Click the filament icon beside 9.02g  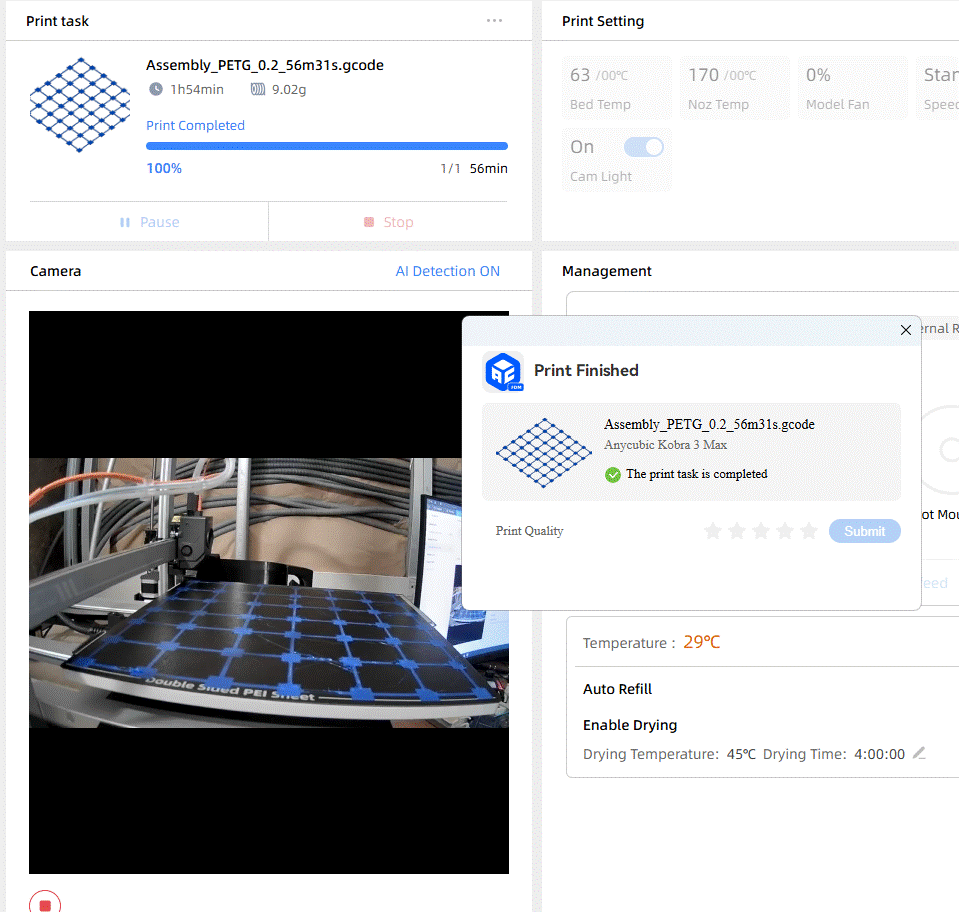[x=257, y=89]
